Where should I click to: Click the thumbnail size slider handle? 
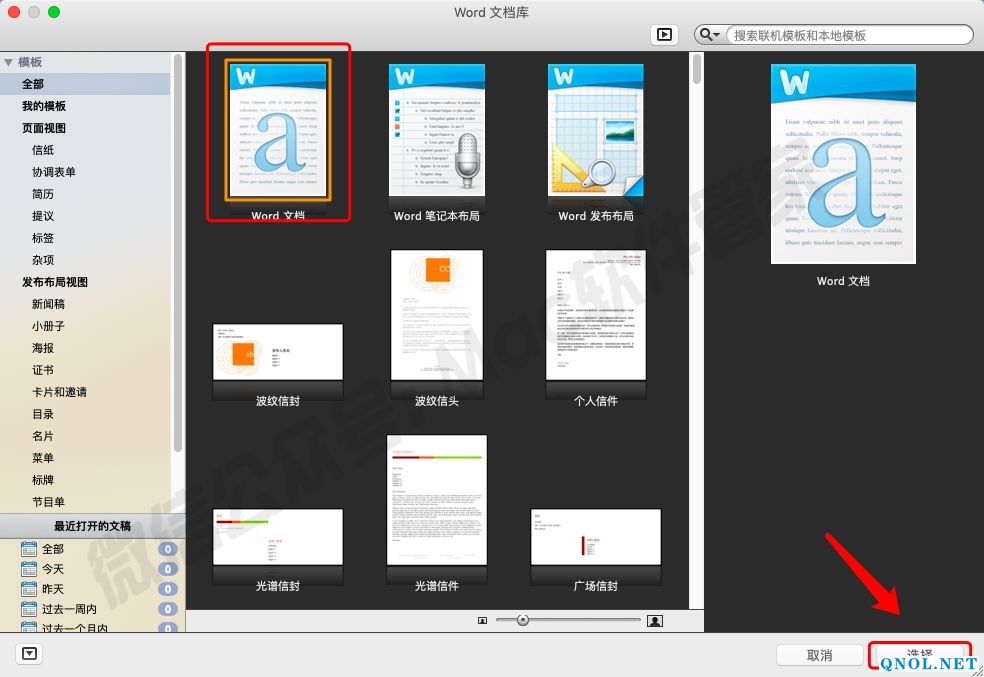[522, 621]
